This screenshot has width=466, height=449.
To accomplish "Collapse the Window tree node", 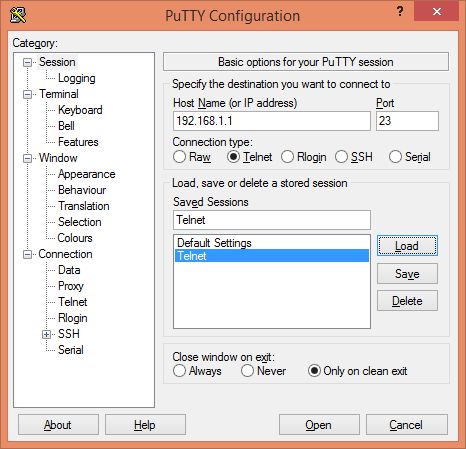I will [x=27, y=158].
